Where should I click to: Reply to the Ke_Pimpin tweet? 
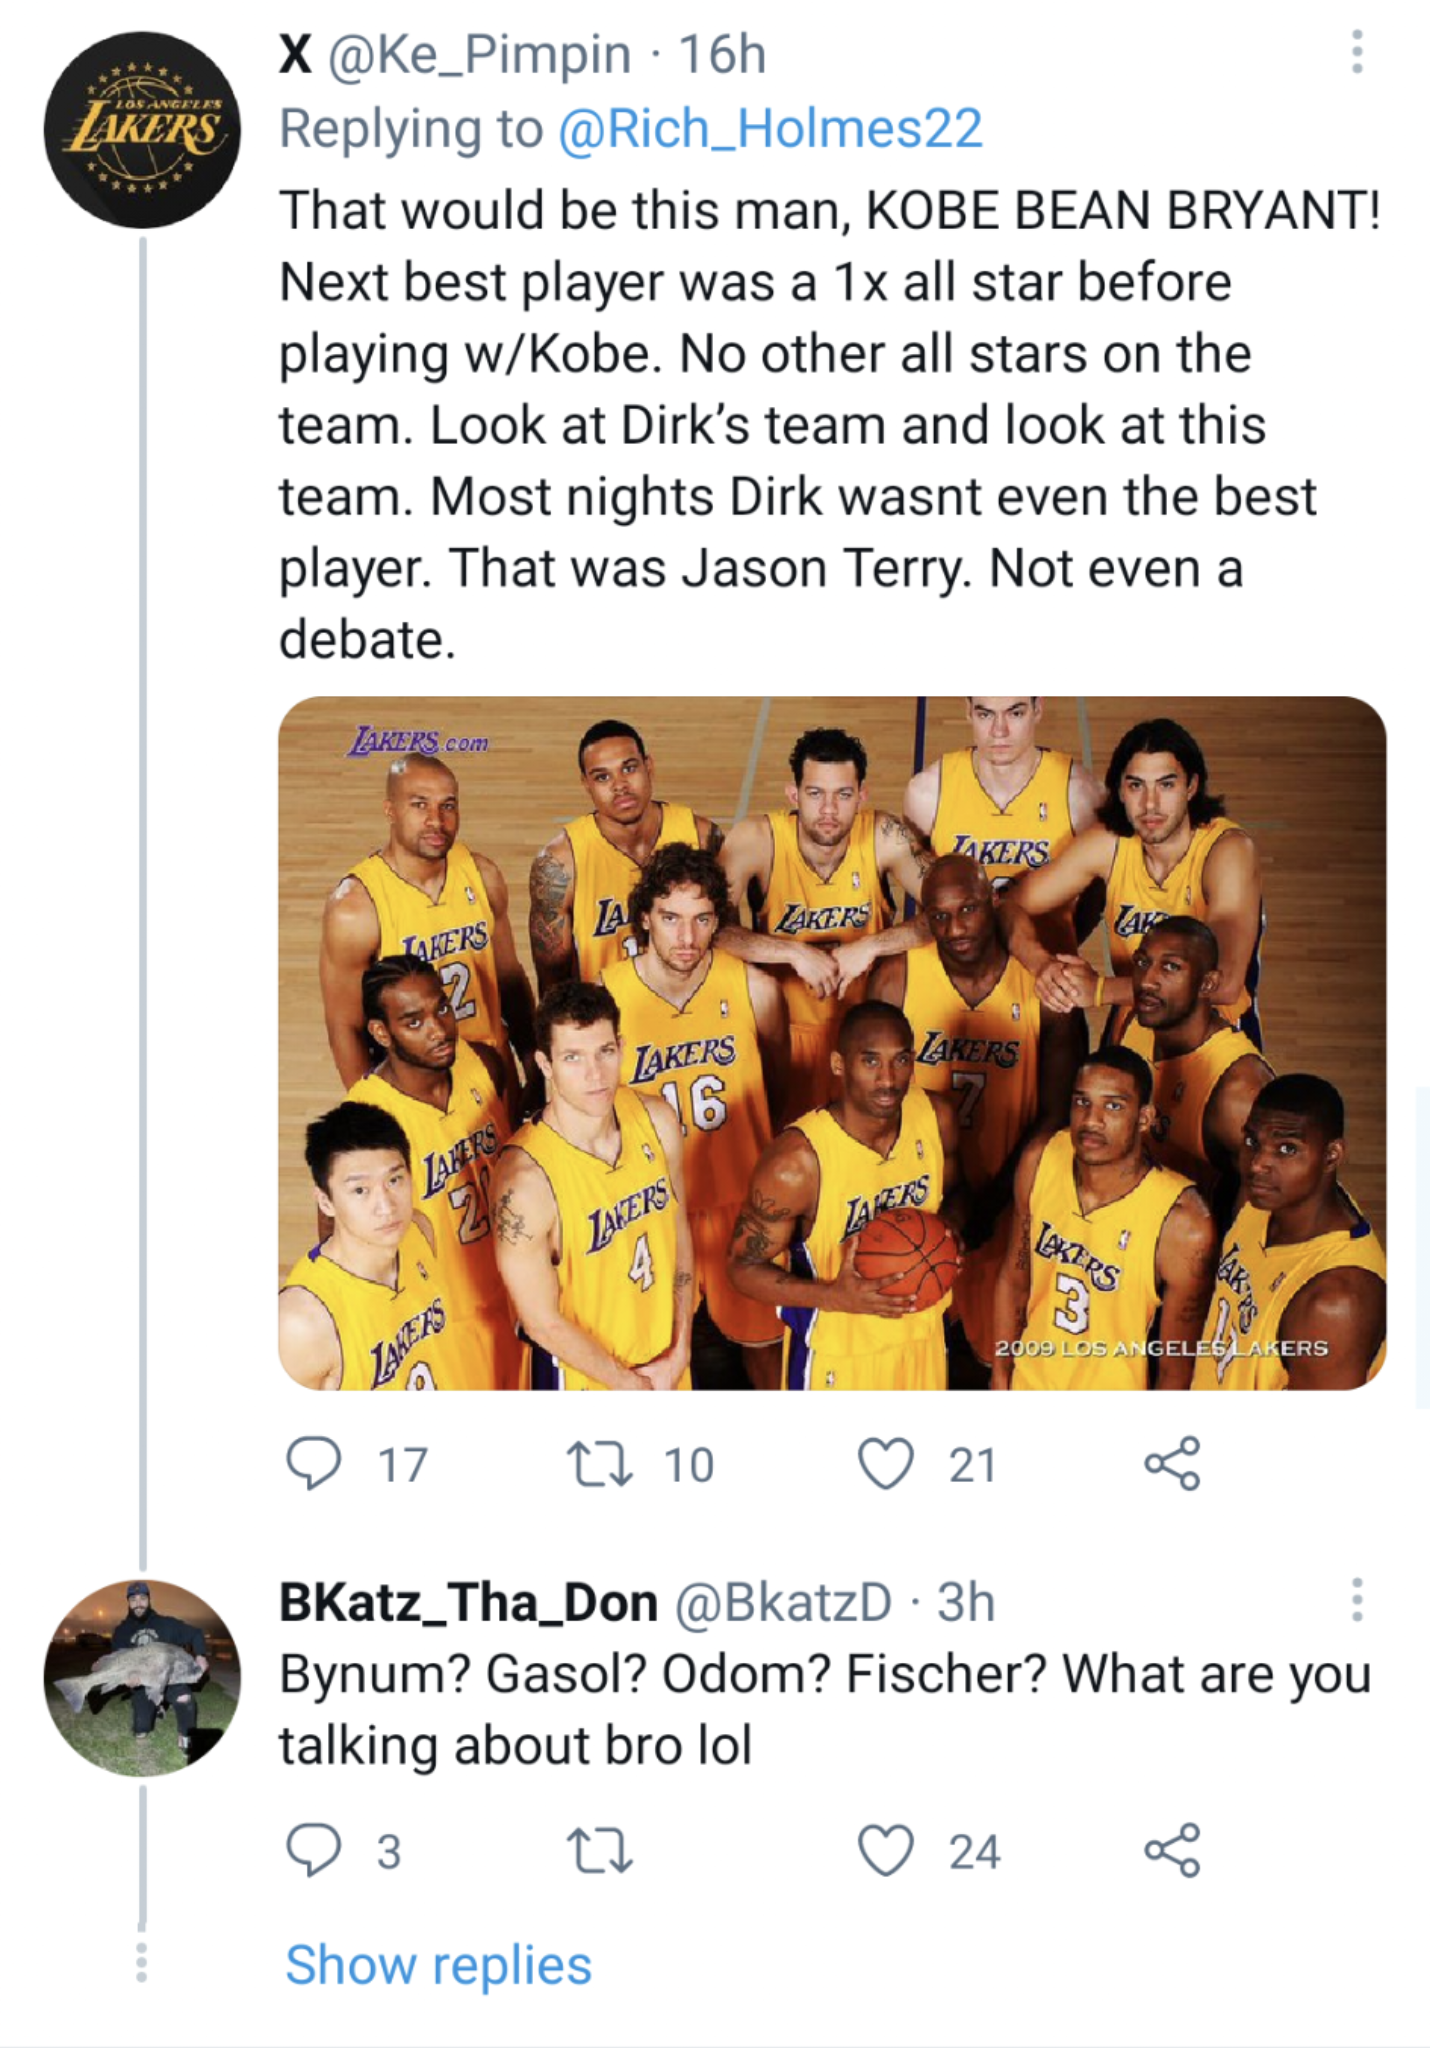[314, 1464]
